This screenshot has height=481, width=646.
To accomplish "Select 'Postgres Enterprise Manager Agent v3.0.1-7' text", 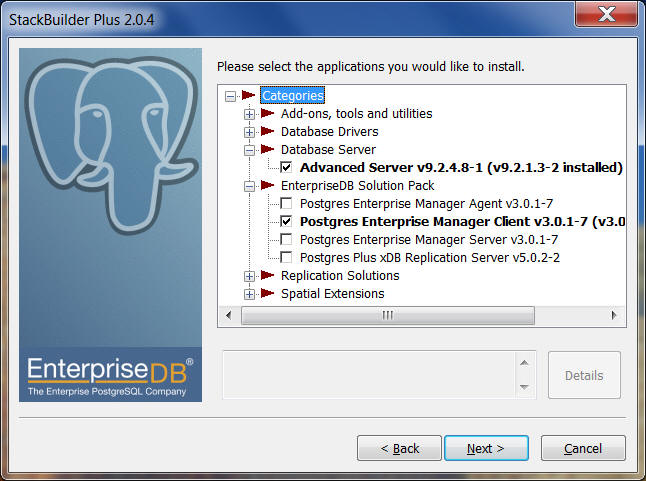I will 426,203.
